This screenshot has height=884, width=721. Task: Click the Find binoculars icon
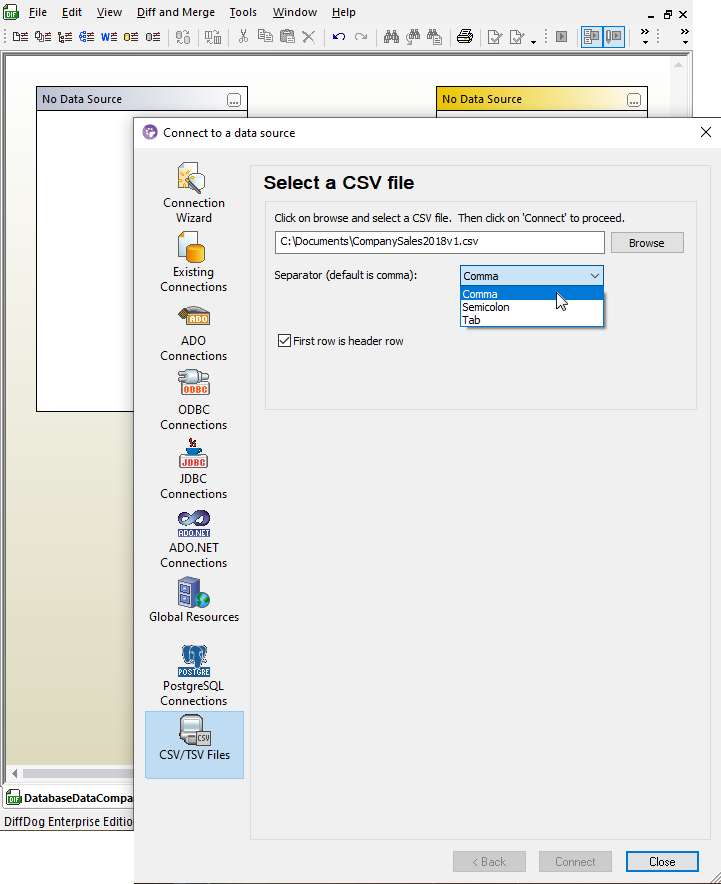391,37
